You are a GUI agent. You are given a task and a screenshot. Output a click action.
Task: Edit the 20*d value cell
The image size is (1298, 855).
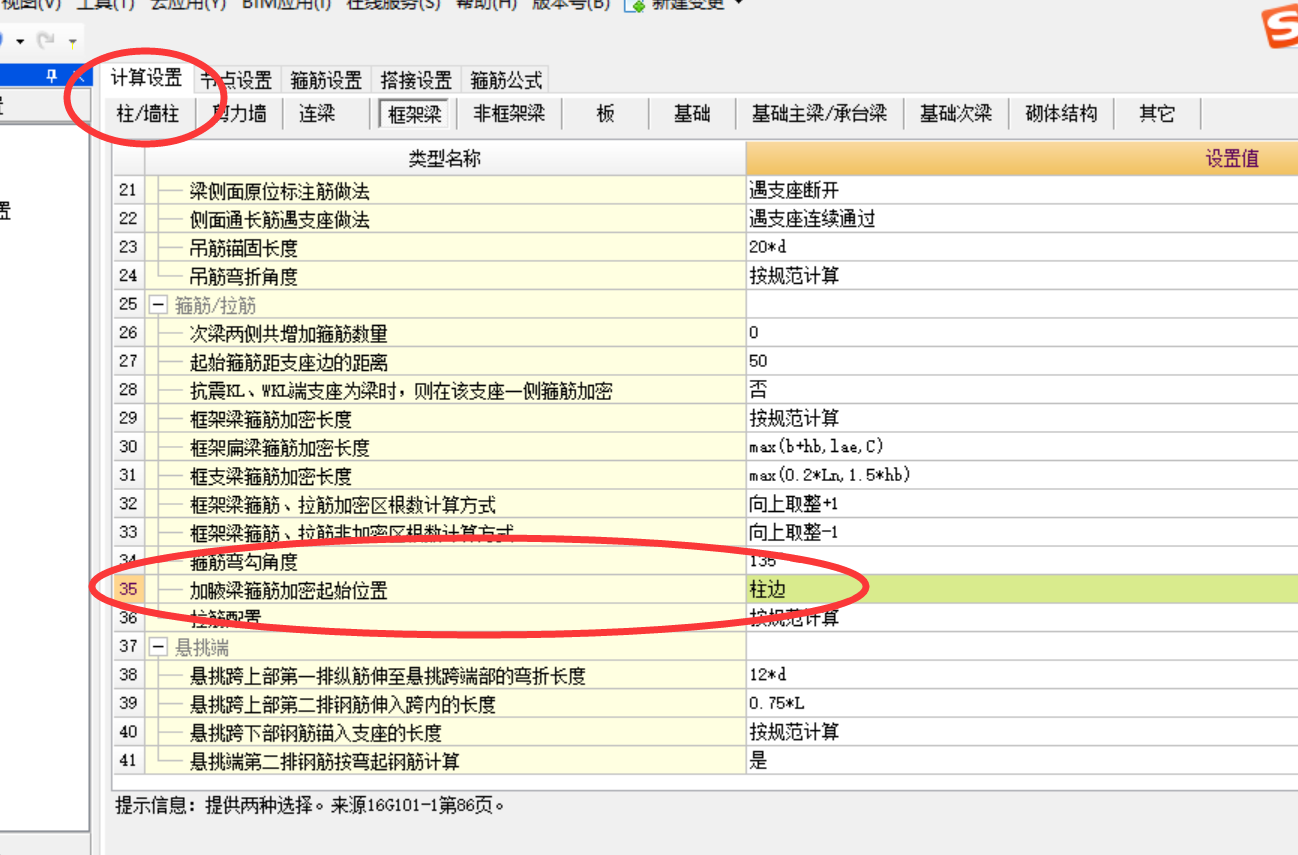point(1022,247)
